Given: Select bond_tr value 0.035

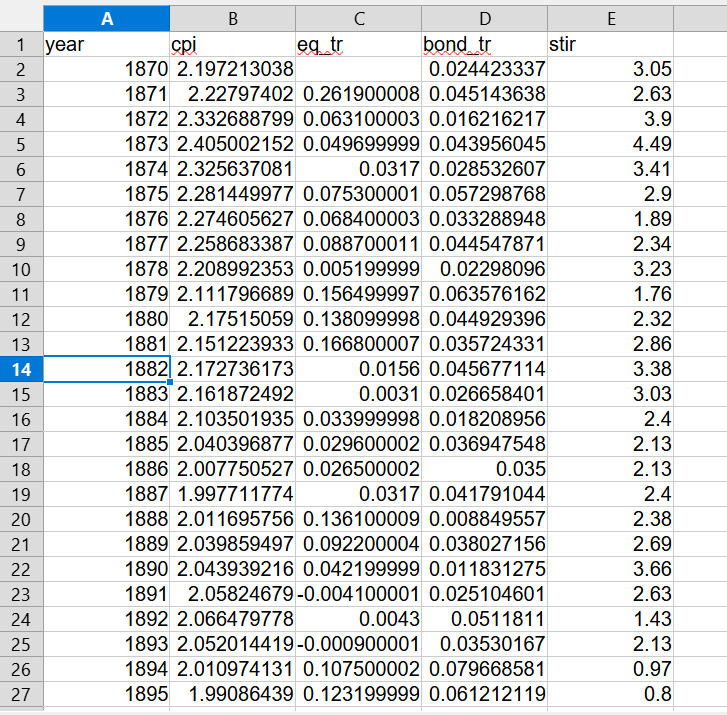Looking at the screenshot, I should [x=485, y=469].
